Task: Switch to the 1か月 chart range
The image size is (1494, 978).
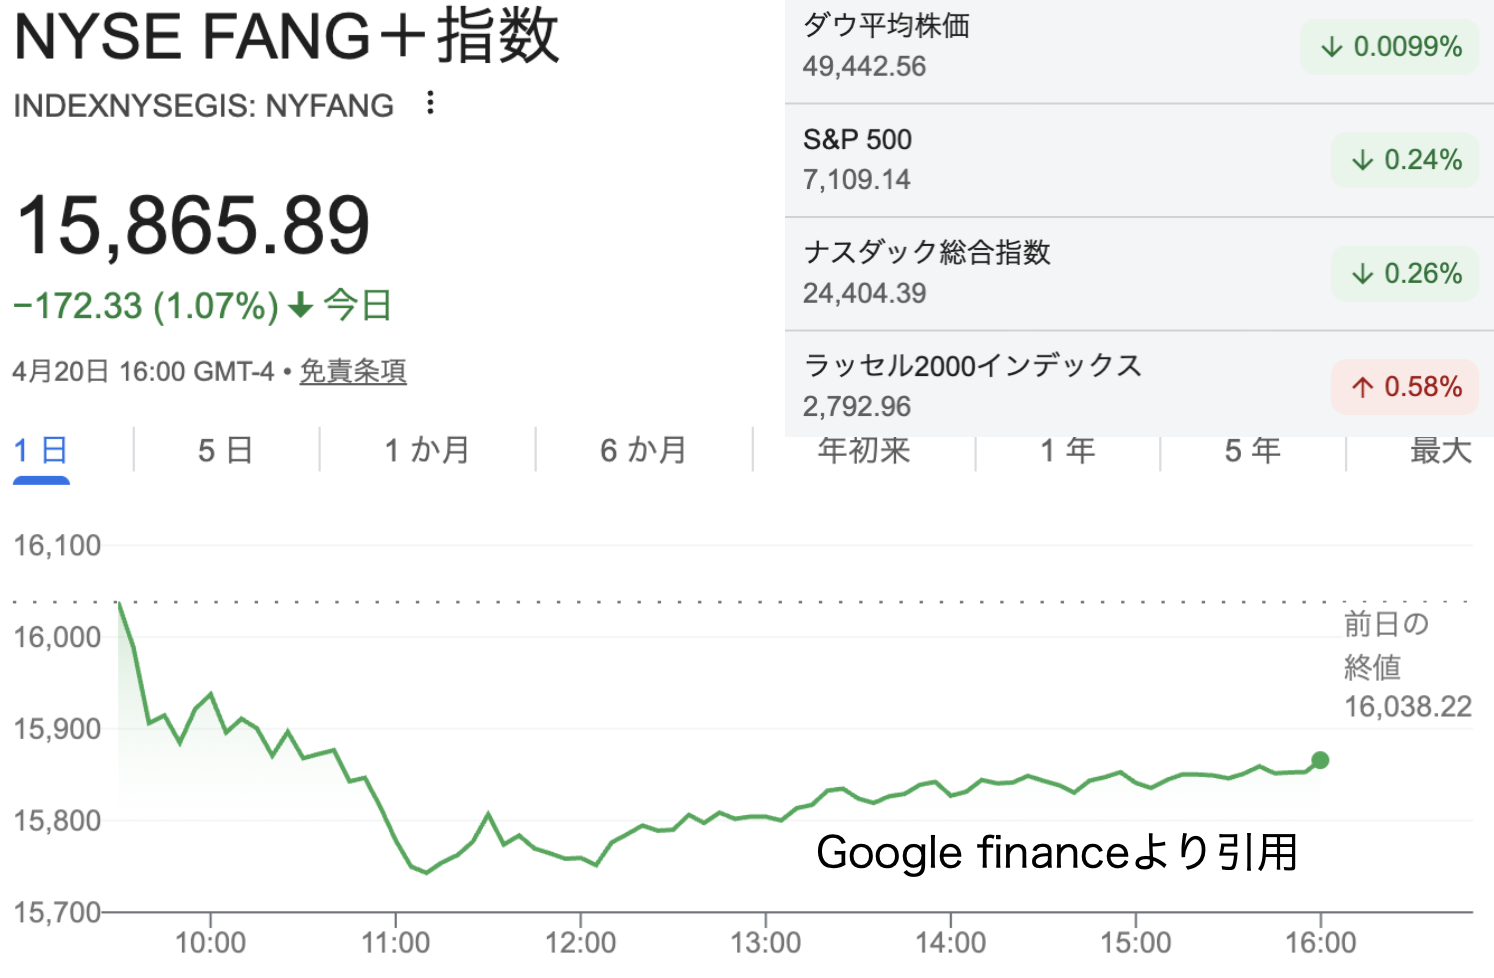Action: pos(427,451)
